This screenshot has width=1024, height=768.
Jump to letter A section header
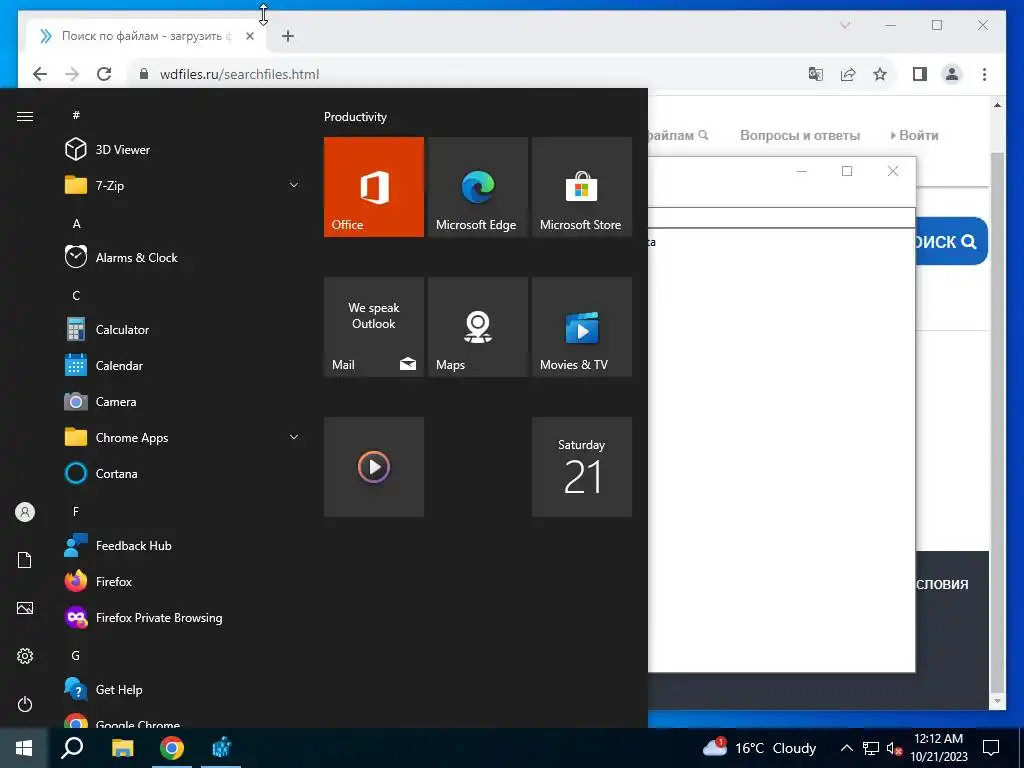pos(76,223)
